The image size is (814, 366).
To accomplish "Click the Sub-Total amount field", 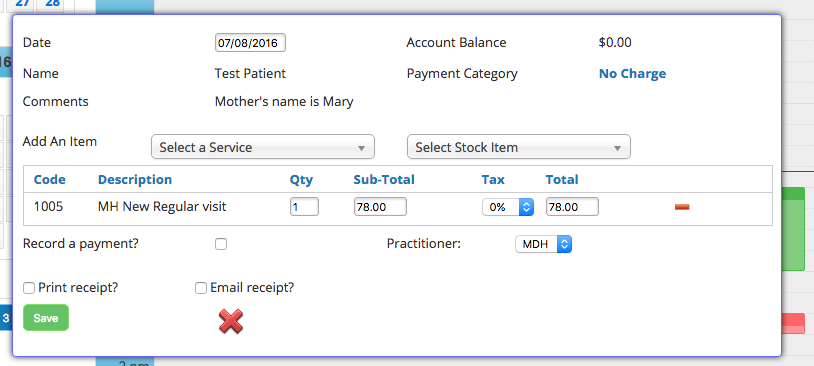I will pyautogui.click(x=380, y=207).
